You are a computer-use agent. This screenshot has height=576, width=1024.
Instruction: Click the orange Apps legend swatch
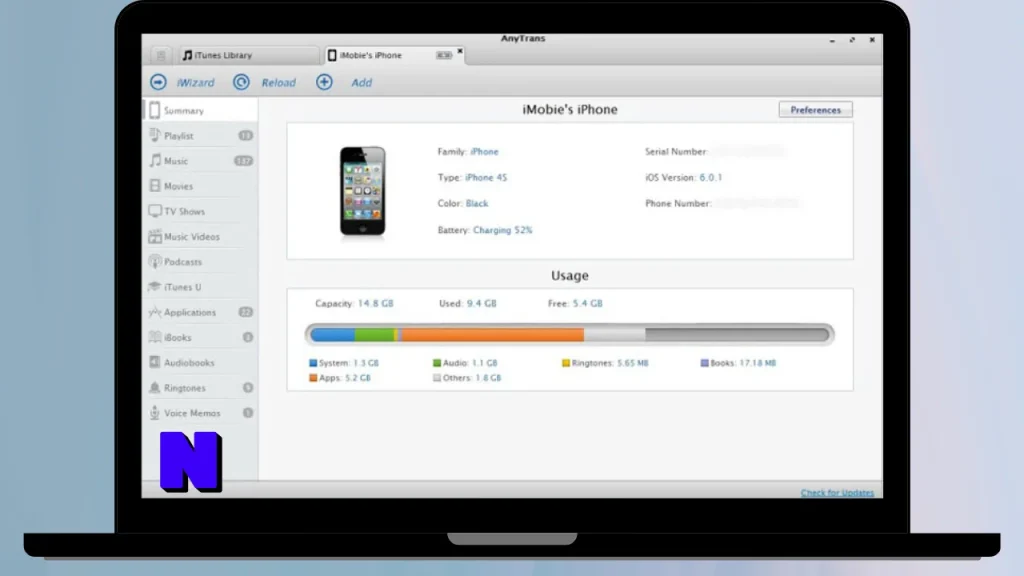tap(313, 378)
